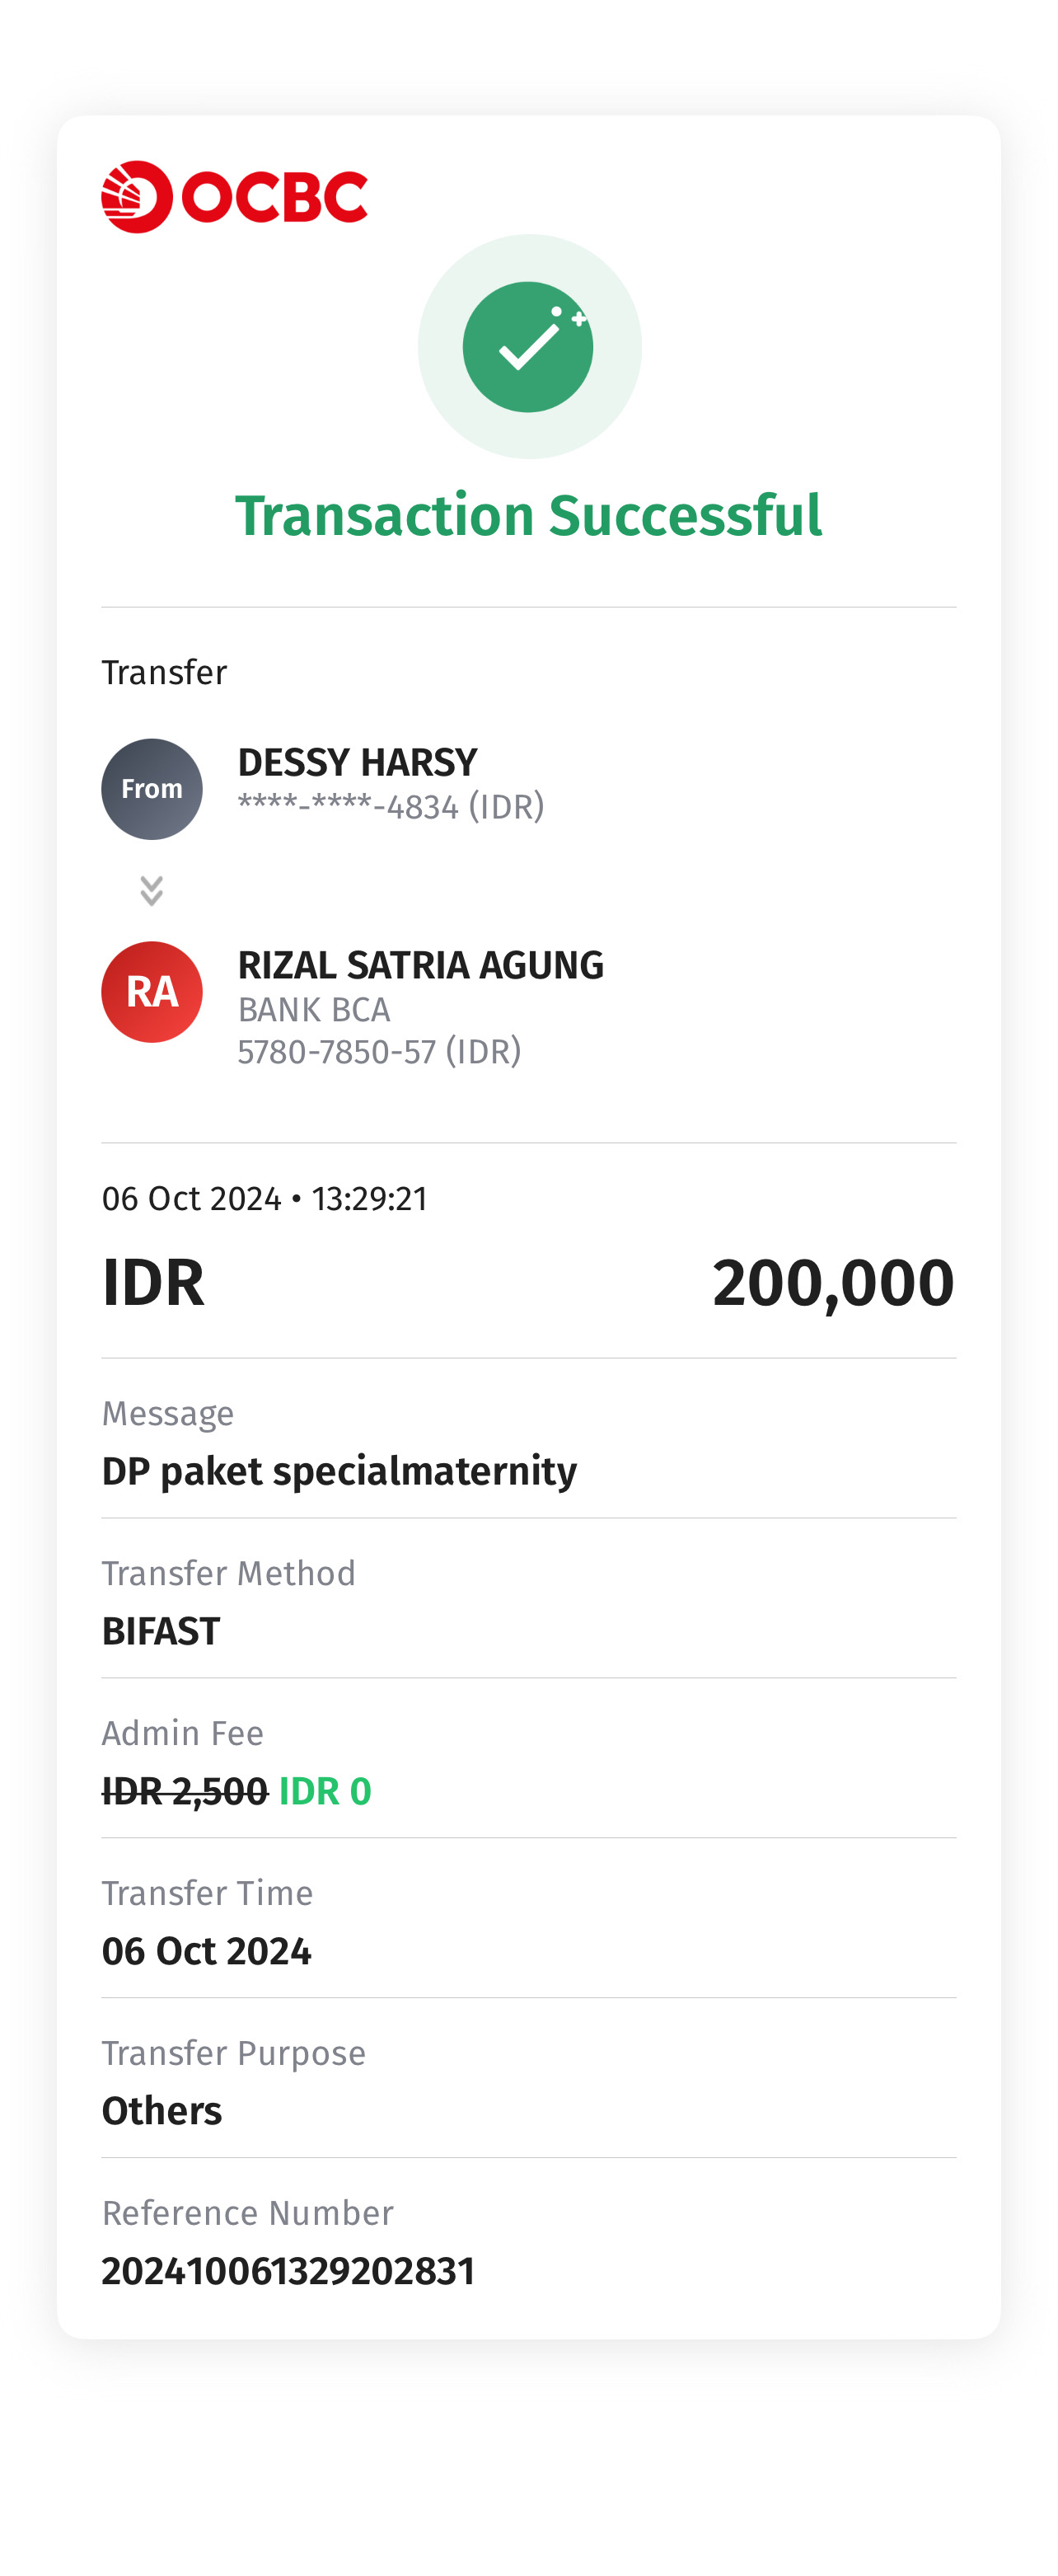
Task: Click the Transfer Time value 06 Oct 2024
Action: tap(207, 1952)
